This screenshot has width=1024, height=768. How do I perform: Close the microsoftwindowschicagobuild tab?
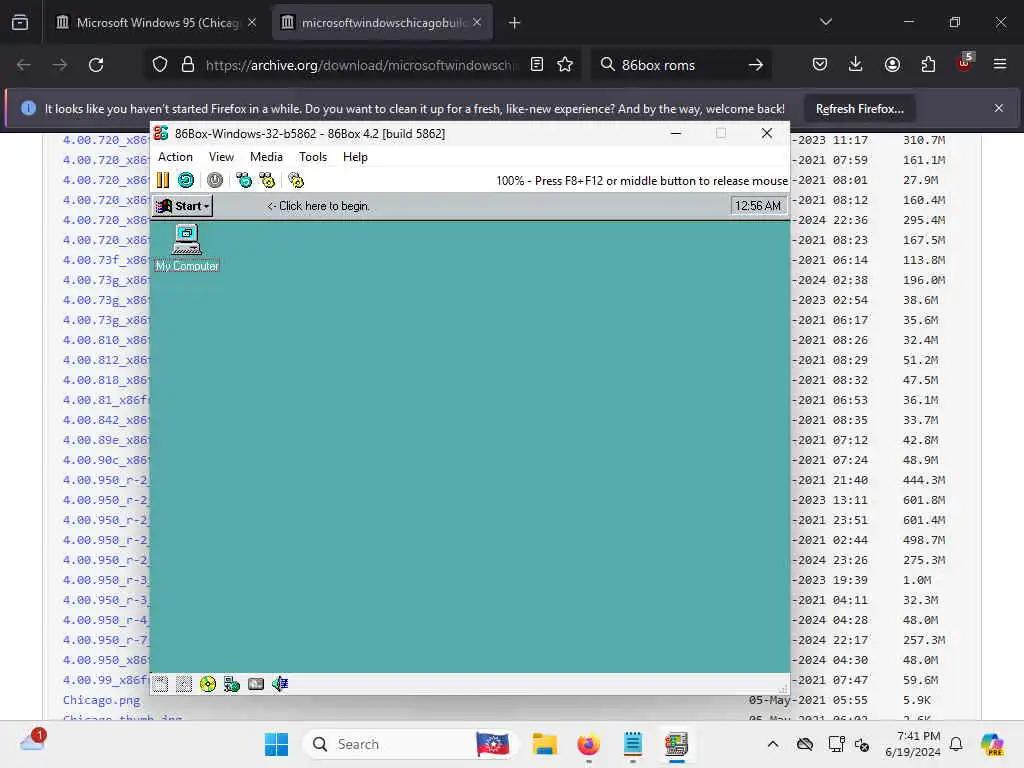pos(477,22)
